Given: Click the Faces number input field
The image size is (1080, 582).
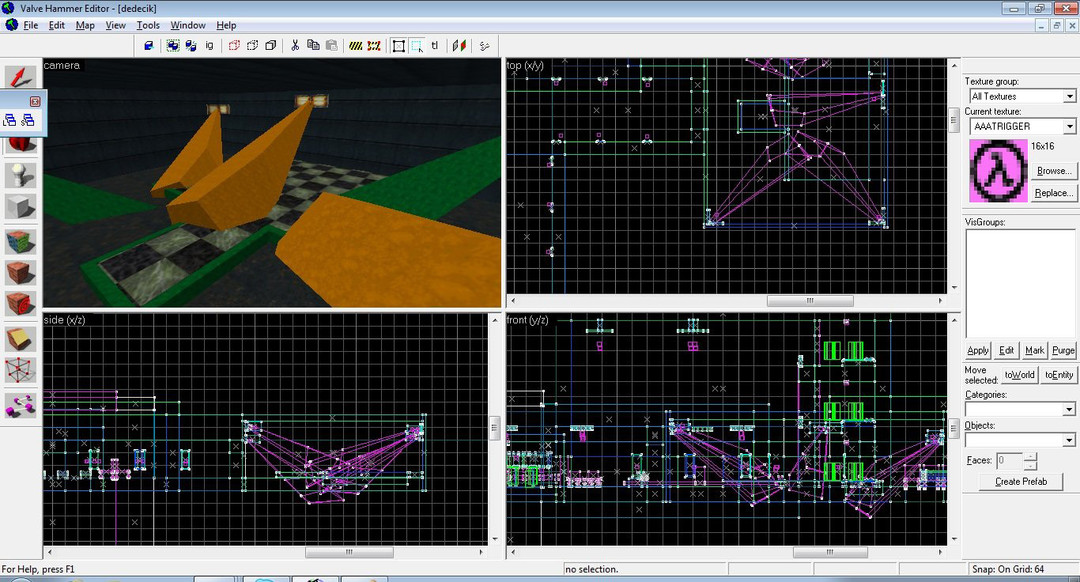Looking at the screenshot, I should click(1010, 460).
